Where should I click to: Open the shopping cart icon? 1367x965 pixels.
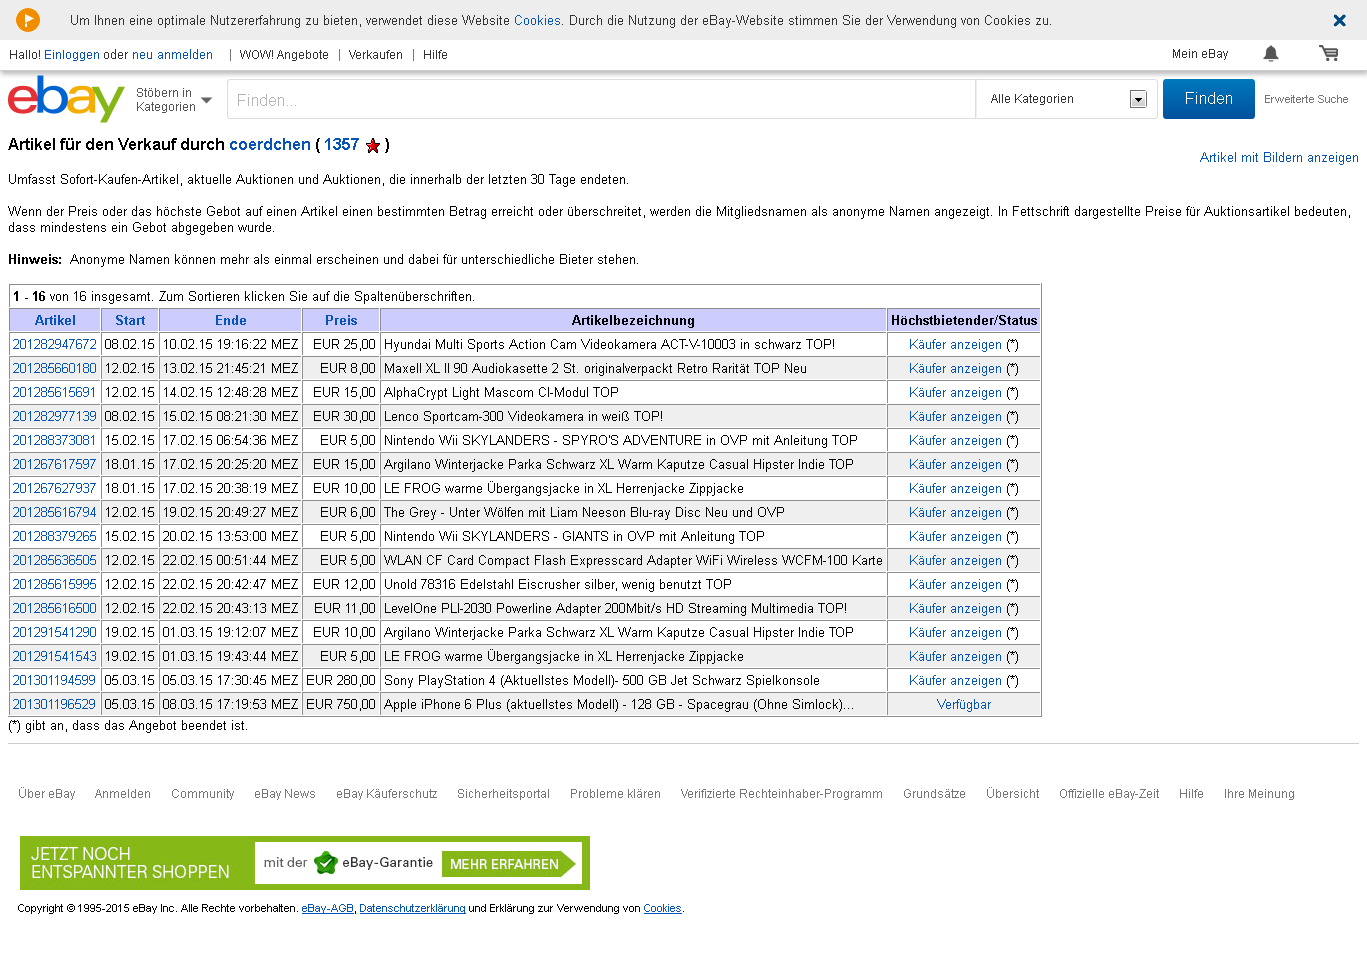coord(1328,54)
